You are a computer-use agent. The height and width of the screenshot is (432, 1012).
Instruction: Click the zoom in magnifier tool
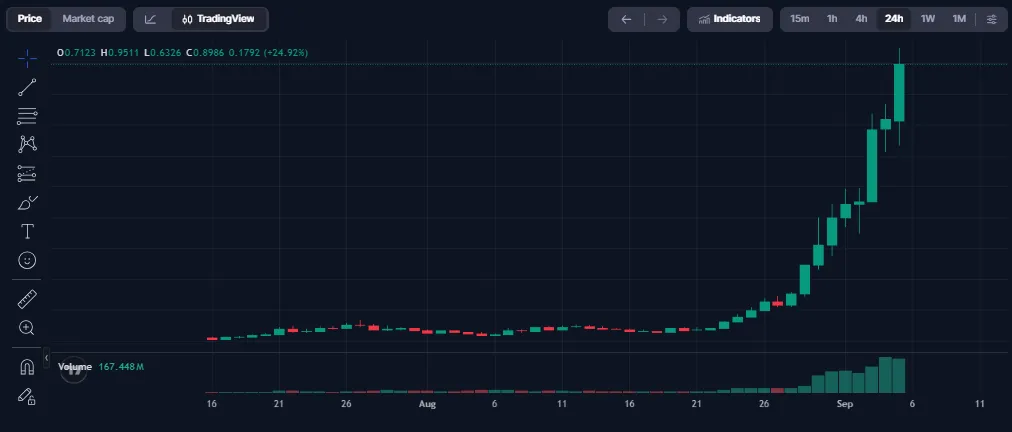point(27,328)
